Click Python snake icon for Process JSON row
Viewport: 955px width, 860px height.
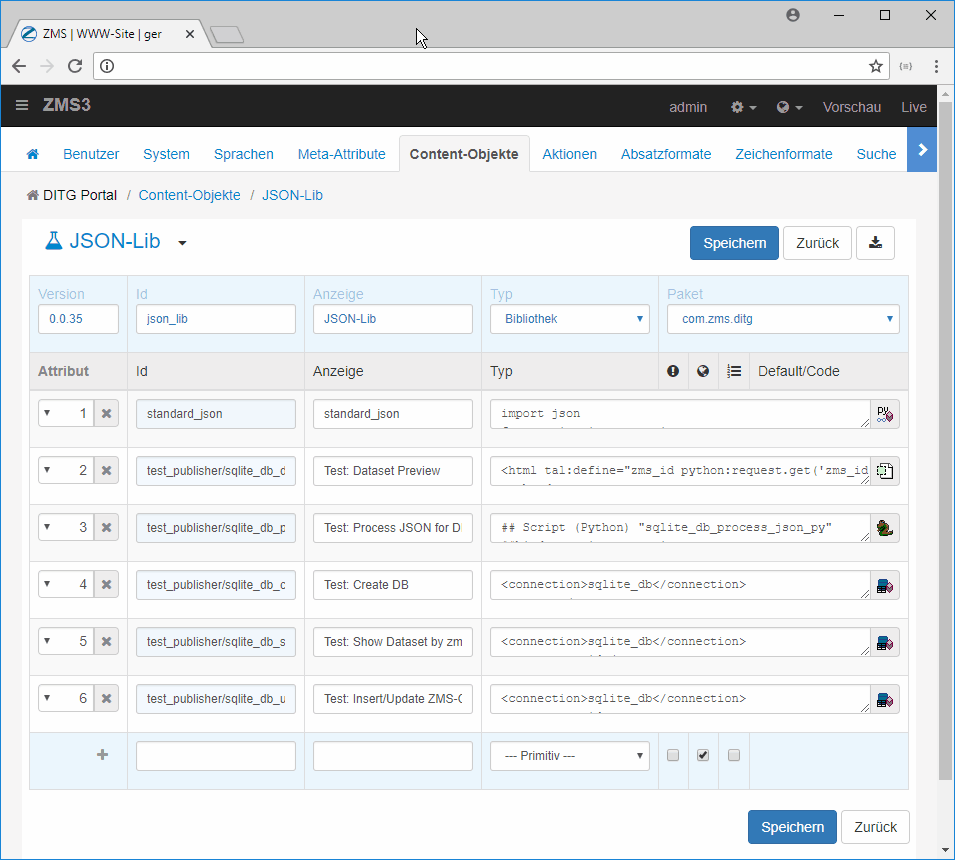click(x=885, y=528)
